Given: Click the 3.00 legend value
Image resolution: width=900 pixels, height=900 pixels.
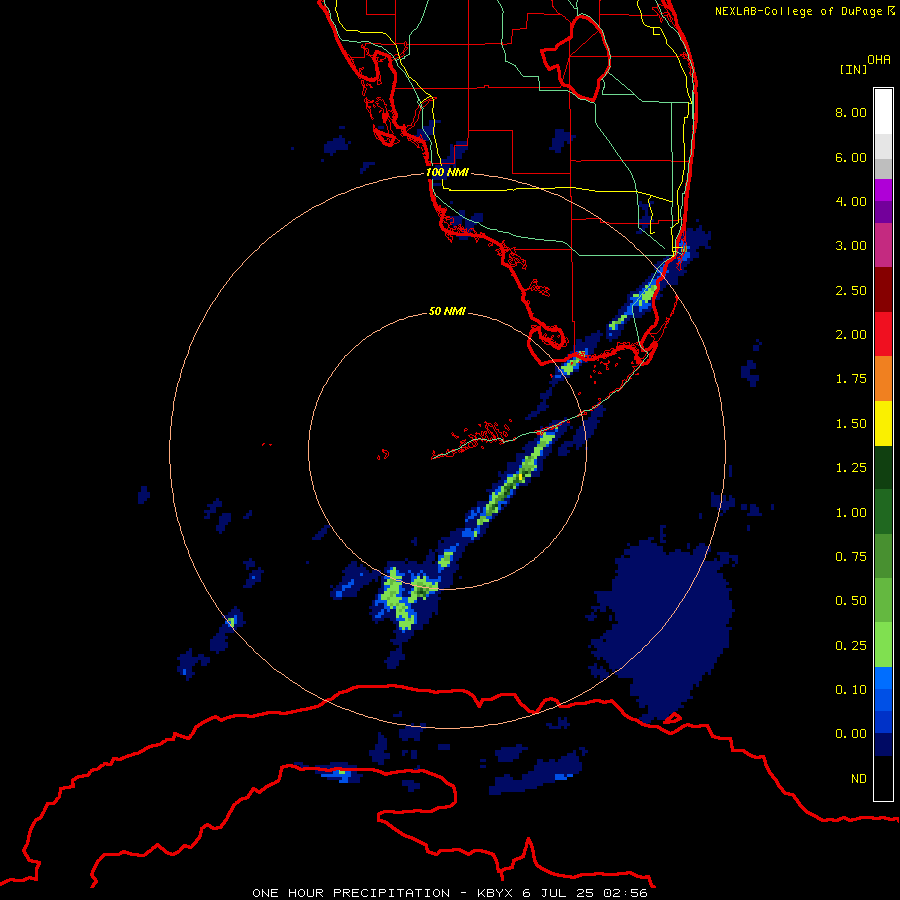Looking at the screenshot, I should click(x=851, y=246).
